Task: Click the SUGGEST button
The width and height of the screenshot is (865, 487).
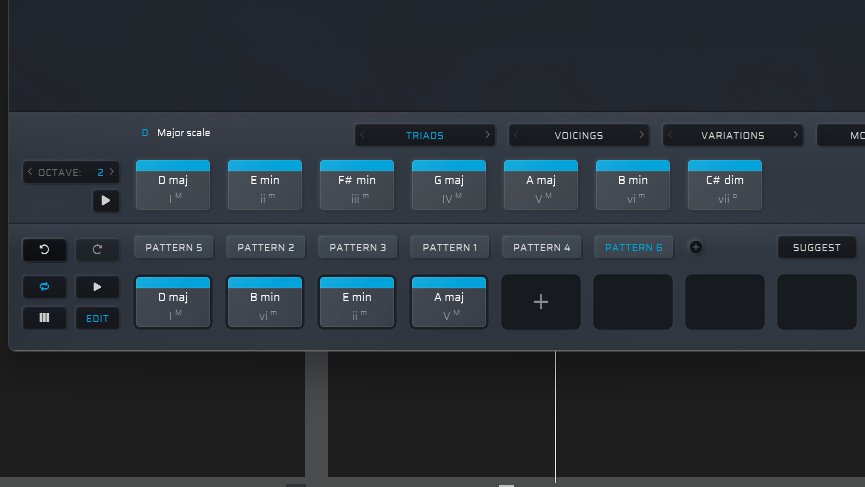Action: coord(816,248)
